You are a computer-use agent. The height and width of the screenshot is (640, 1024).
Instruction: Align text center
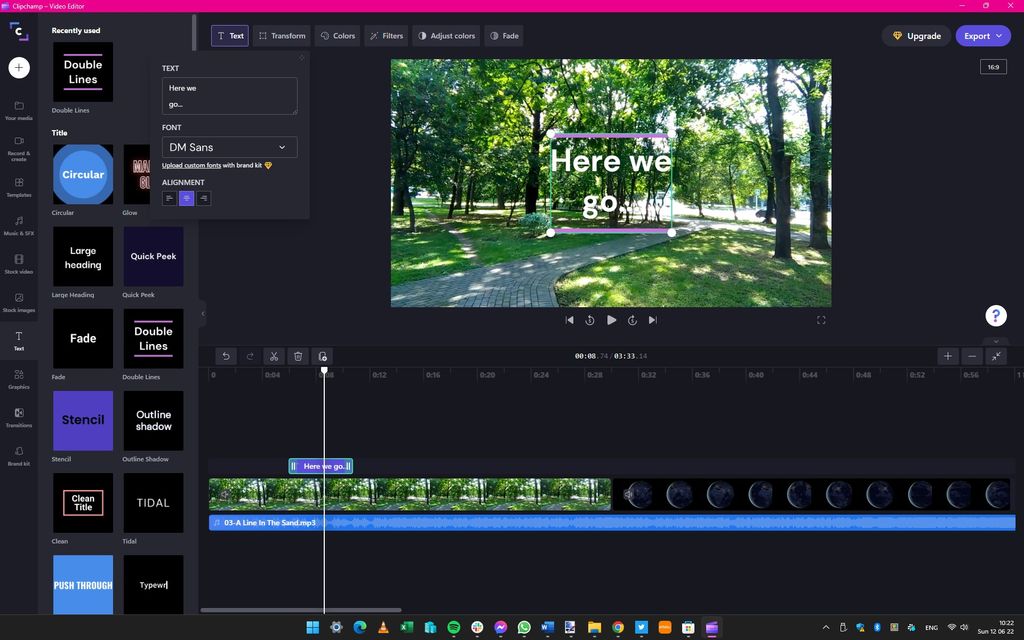click(187, 199)
